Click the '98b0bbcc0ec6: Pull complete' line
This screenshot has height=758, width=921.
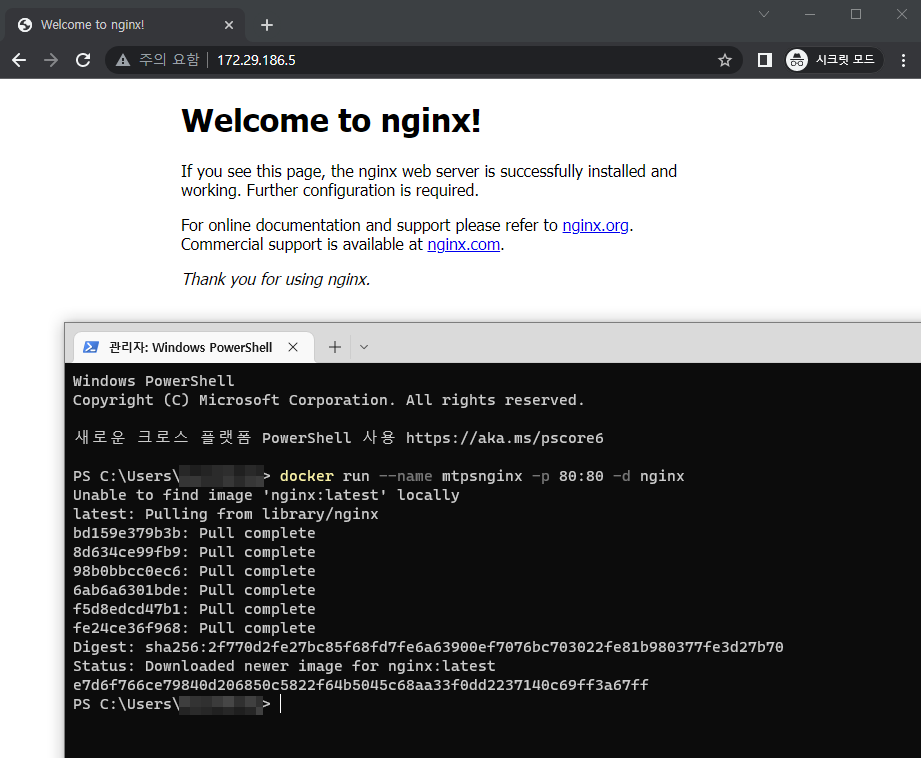coord(194,571)
